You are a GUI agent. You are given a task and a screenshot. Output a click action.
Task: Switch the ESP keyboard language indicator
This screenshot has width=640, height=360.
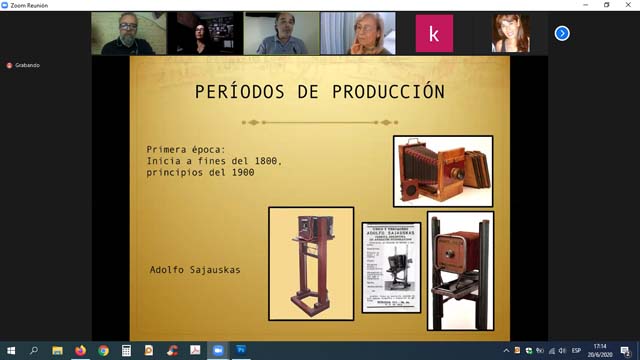[576, 351]
